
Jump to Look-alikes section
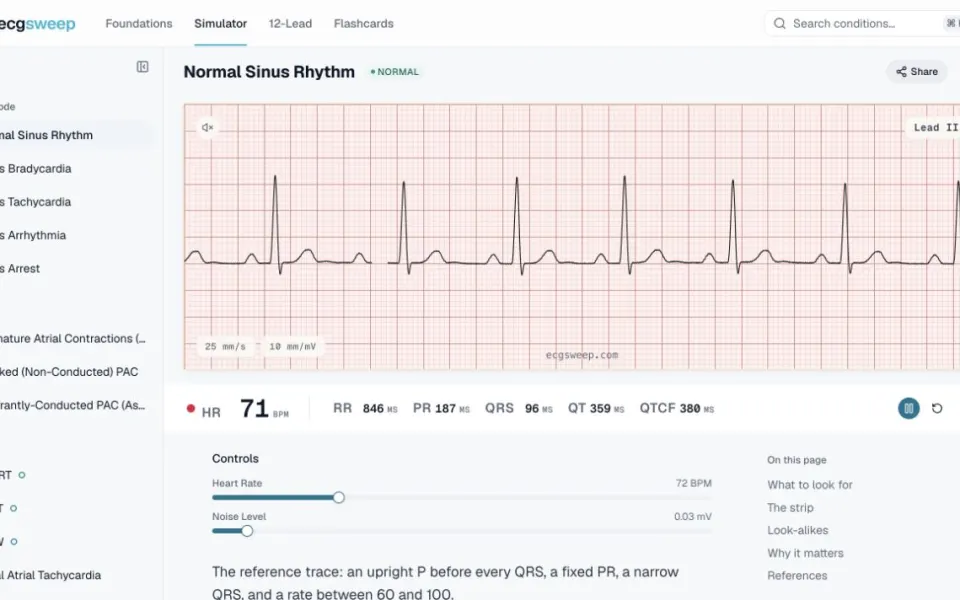[x=797, y=530]
